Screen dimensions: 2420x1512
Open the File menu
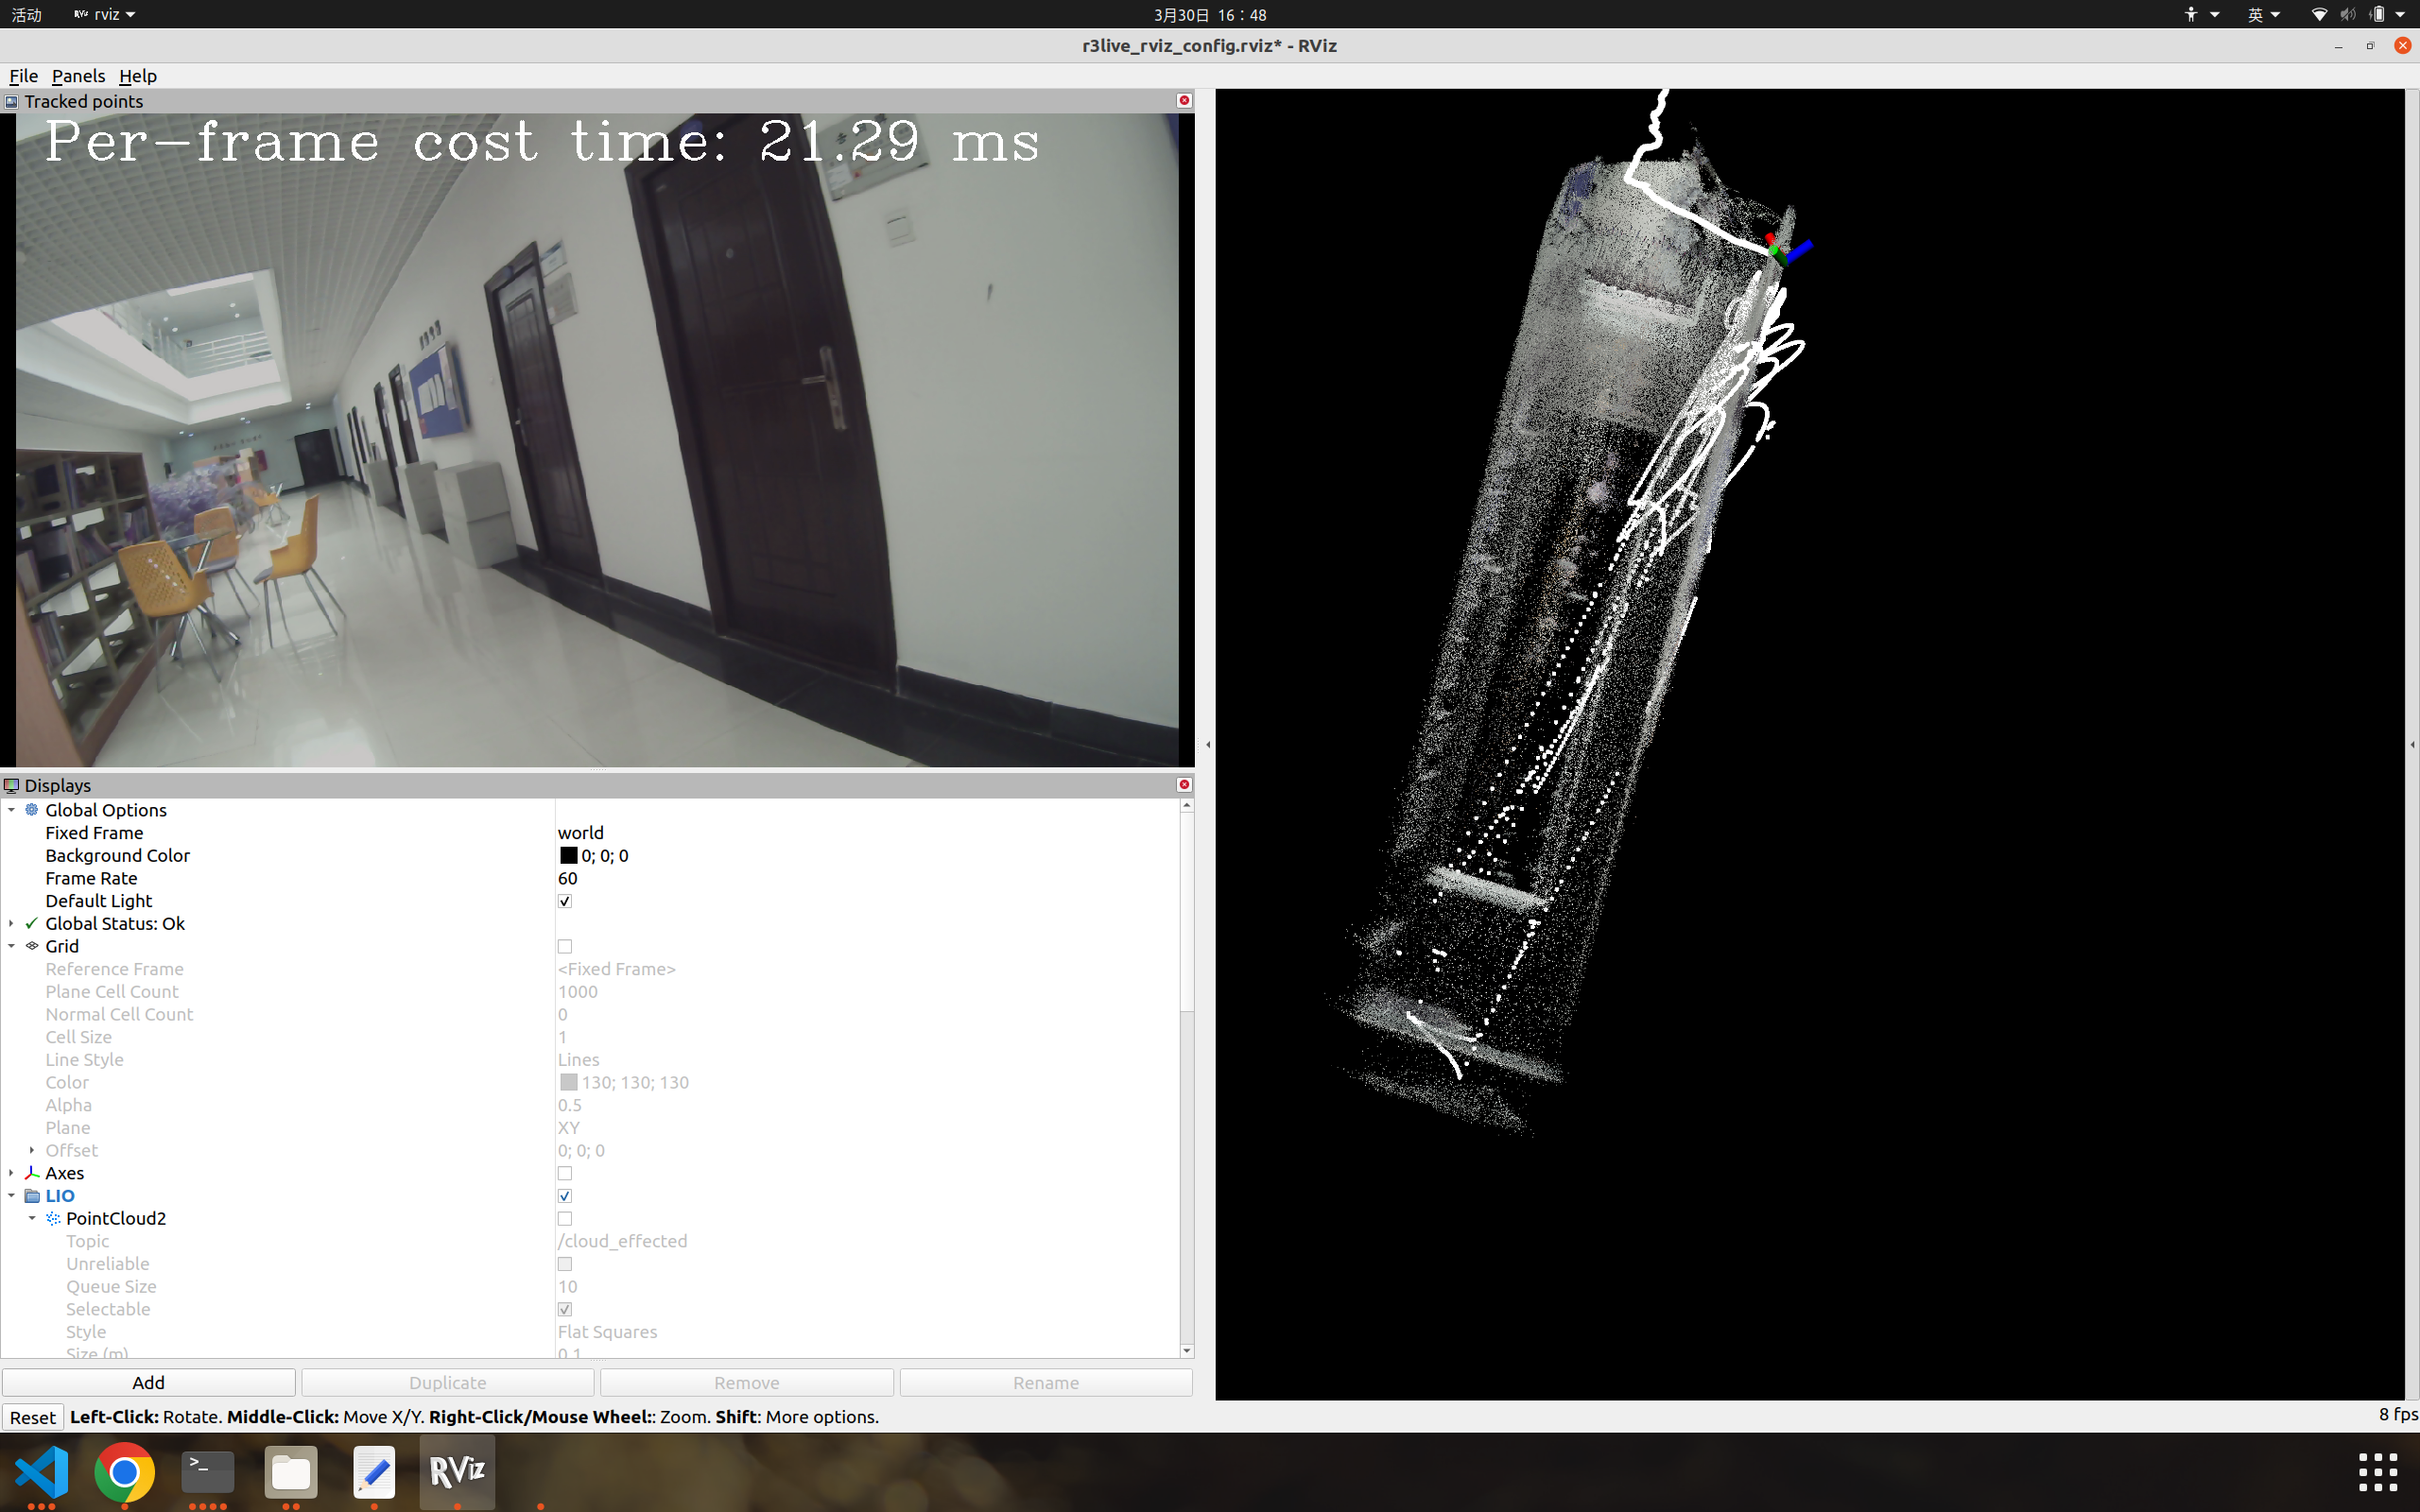click(23, 76)
